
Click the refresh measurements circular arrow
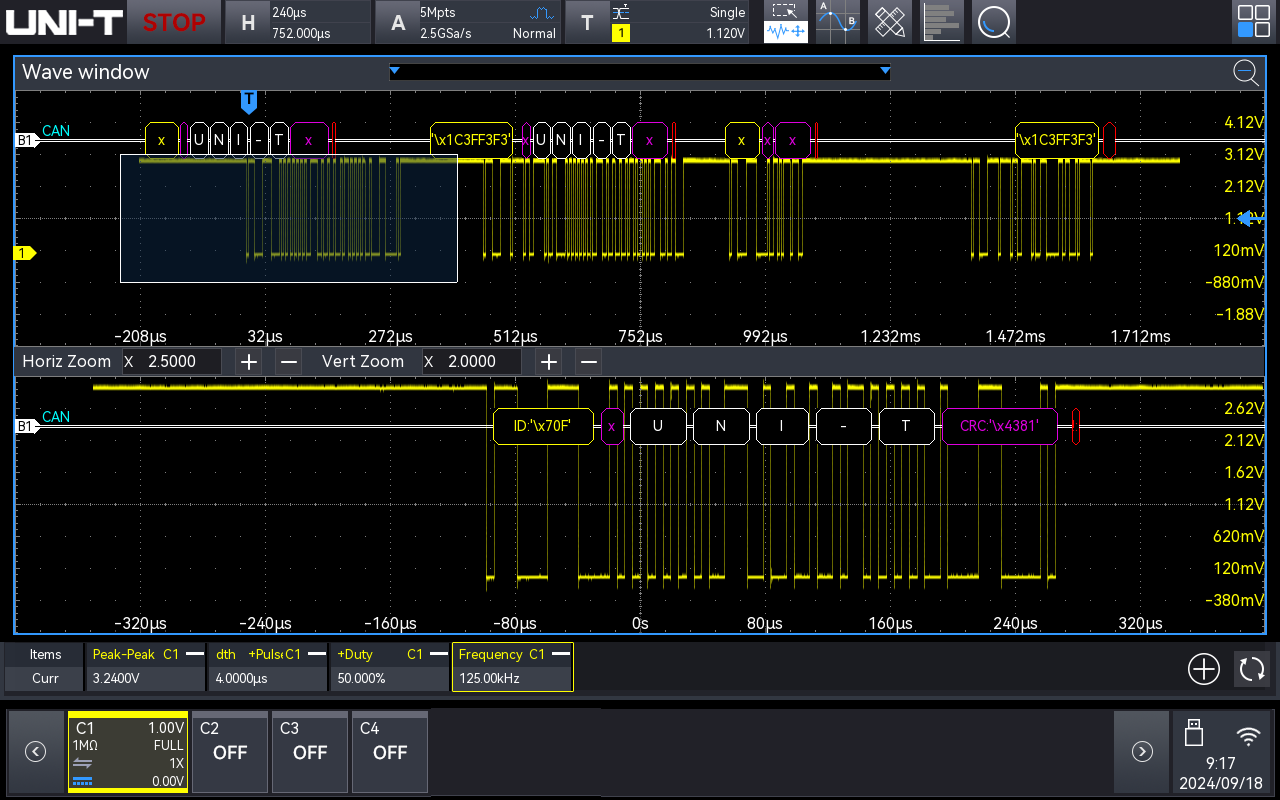pos(1251,669)
